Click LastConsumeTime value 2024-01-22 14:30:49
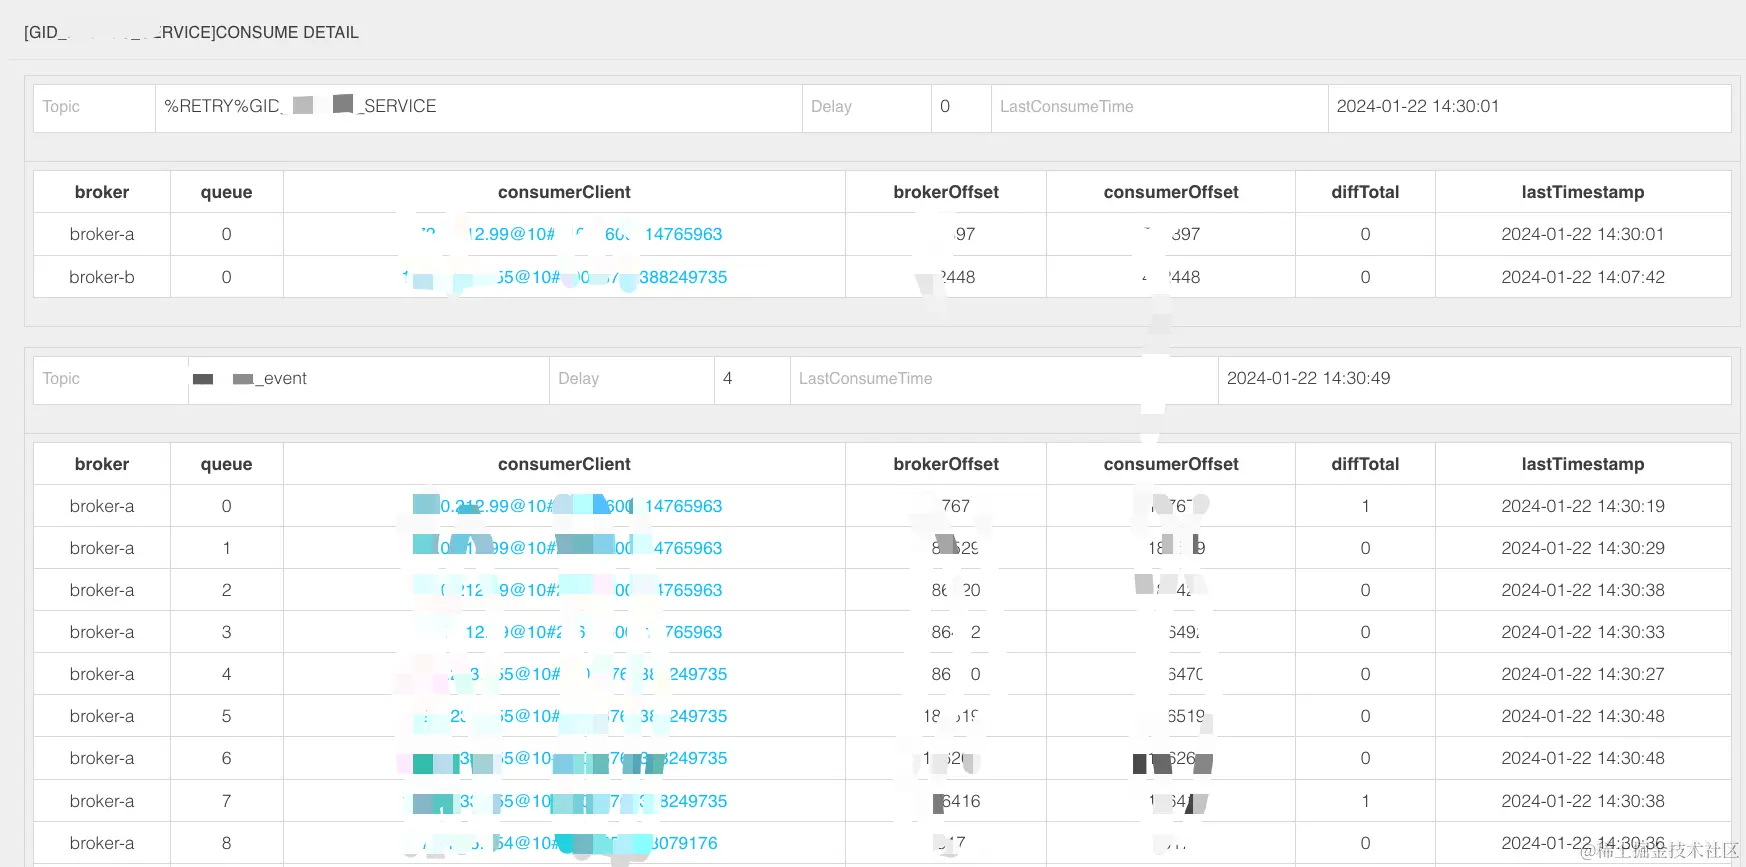 point(1308,378)
